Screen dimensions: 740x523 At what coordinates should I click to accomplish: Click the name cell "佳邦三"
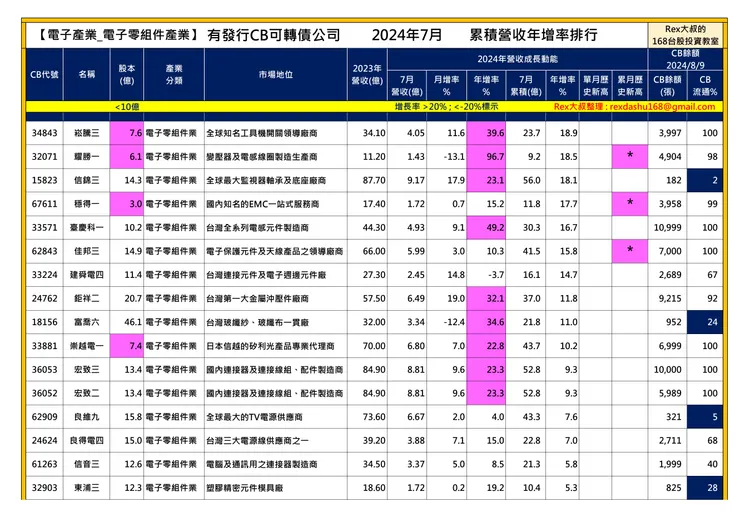(87, 251)
